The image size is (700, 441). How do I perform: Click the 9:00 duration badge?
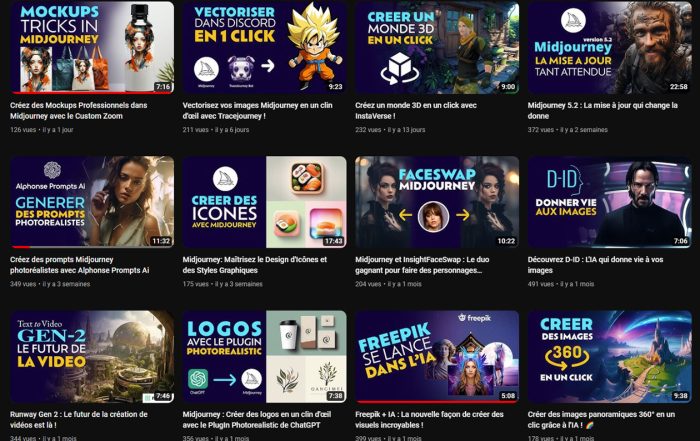pos(508,87)
